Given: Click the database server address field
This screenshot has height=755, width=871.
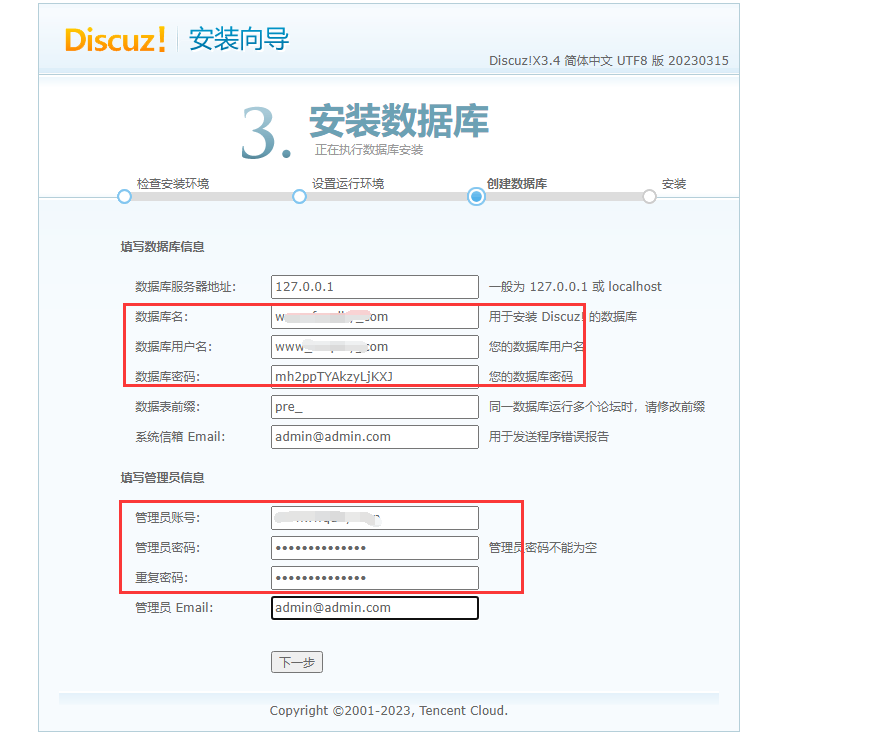Looking at the screenshot, I should (374, 287).
